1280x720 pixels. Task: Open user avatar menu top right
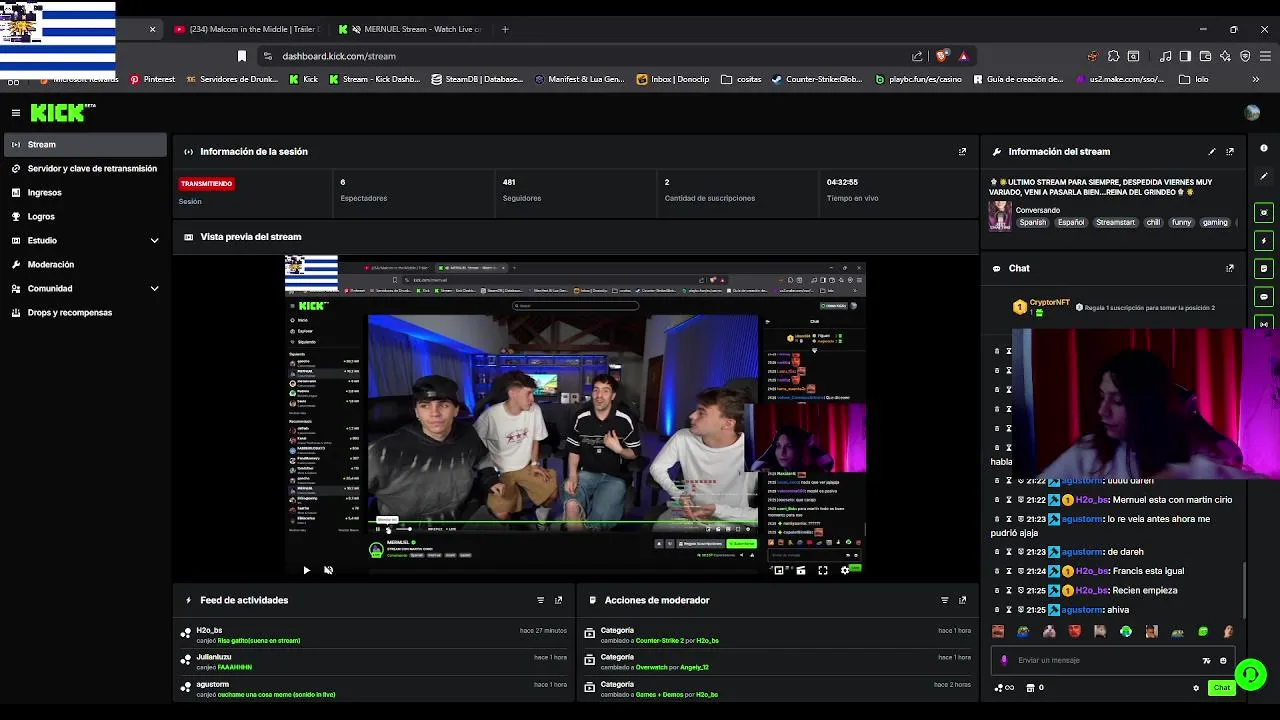click(1252, 113)
